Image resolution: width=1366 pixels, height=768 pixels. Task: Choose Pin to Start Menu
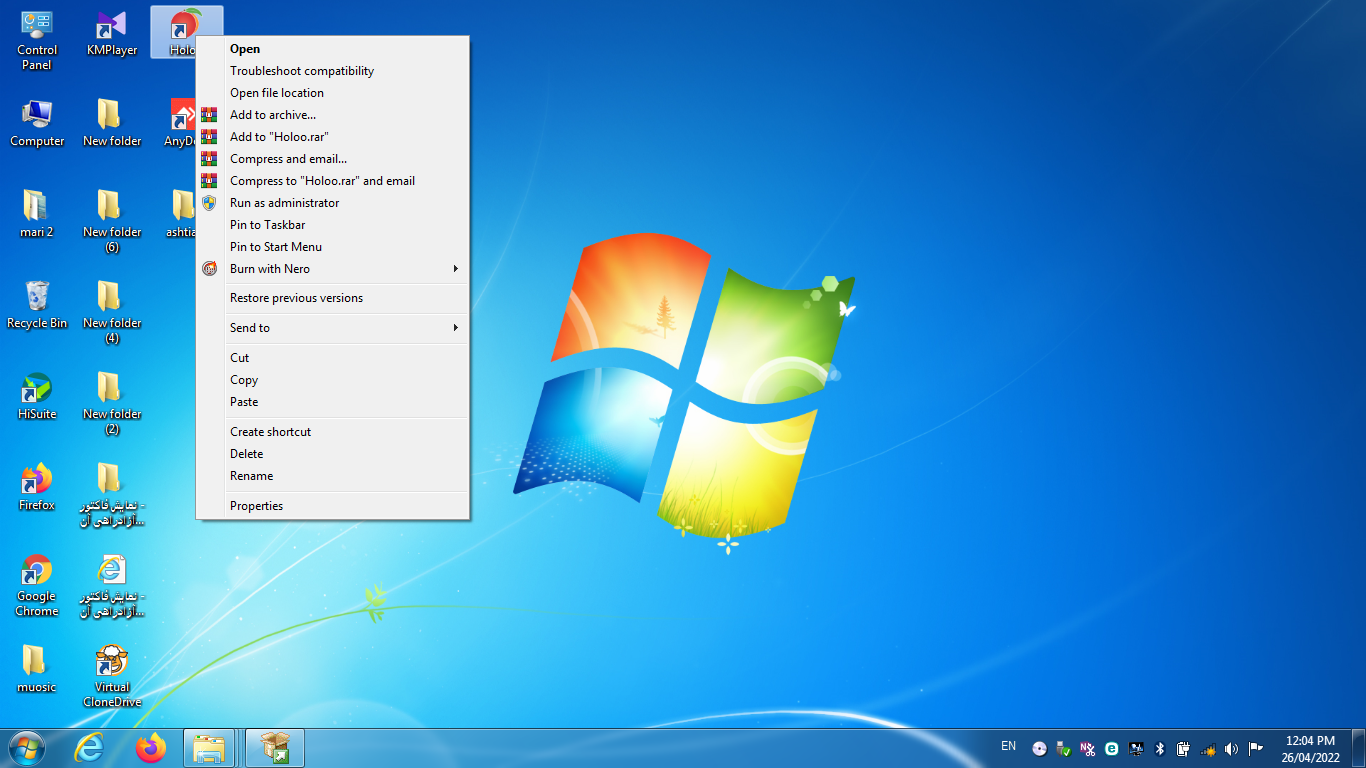pyautogui.click(x=333, y=247)
